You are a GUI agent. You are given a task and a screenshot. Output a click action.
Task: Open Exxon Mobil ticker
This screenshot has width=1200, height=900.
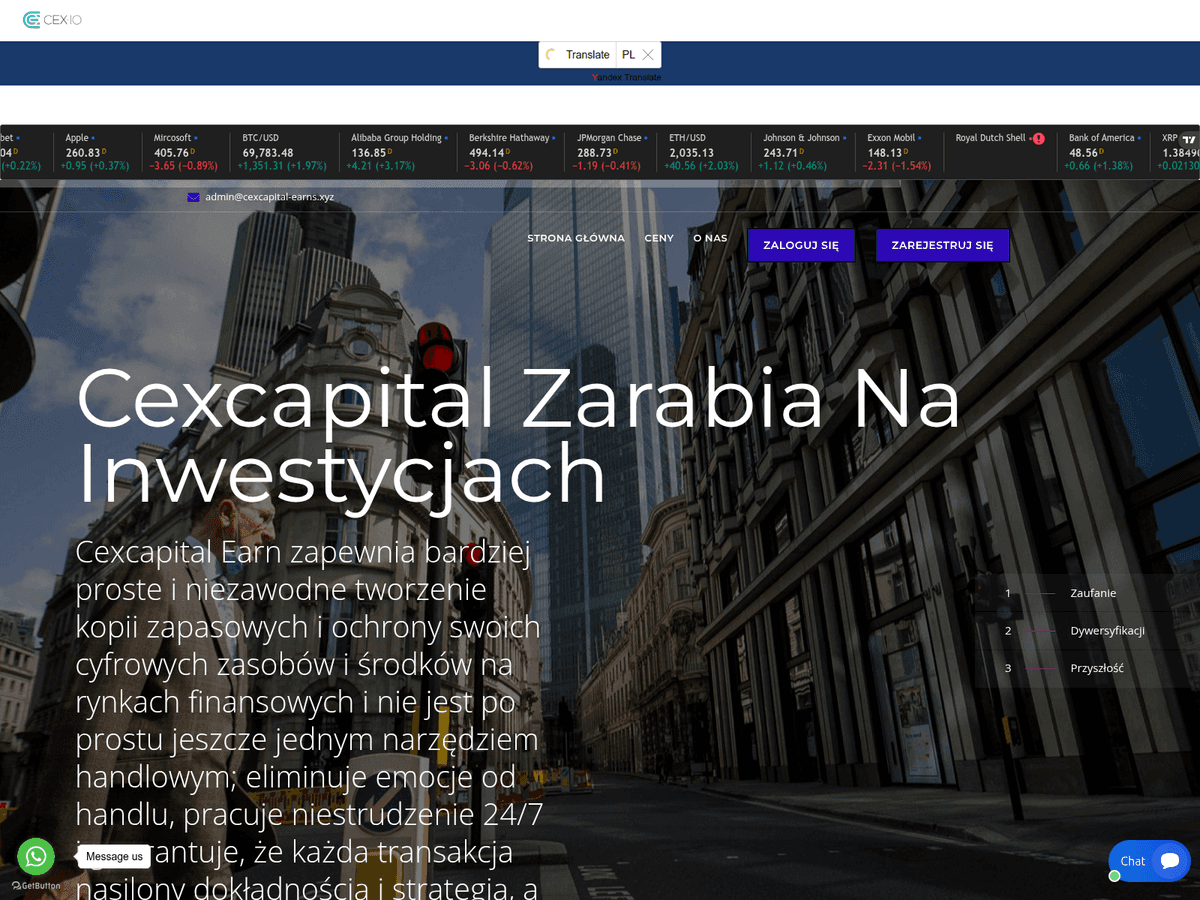(x=899, y=152)
